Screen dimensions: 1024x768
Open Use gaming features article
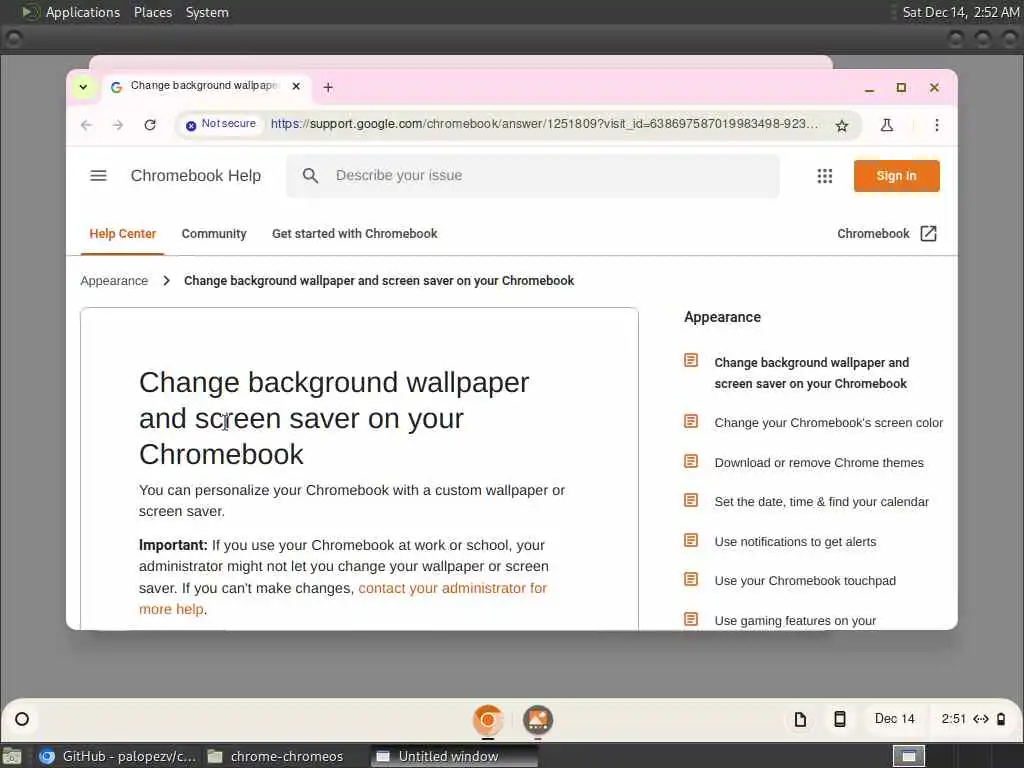tap(795, 620)
